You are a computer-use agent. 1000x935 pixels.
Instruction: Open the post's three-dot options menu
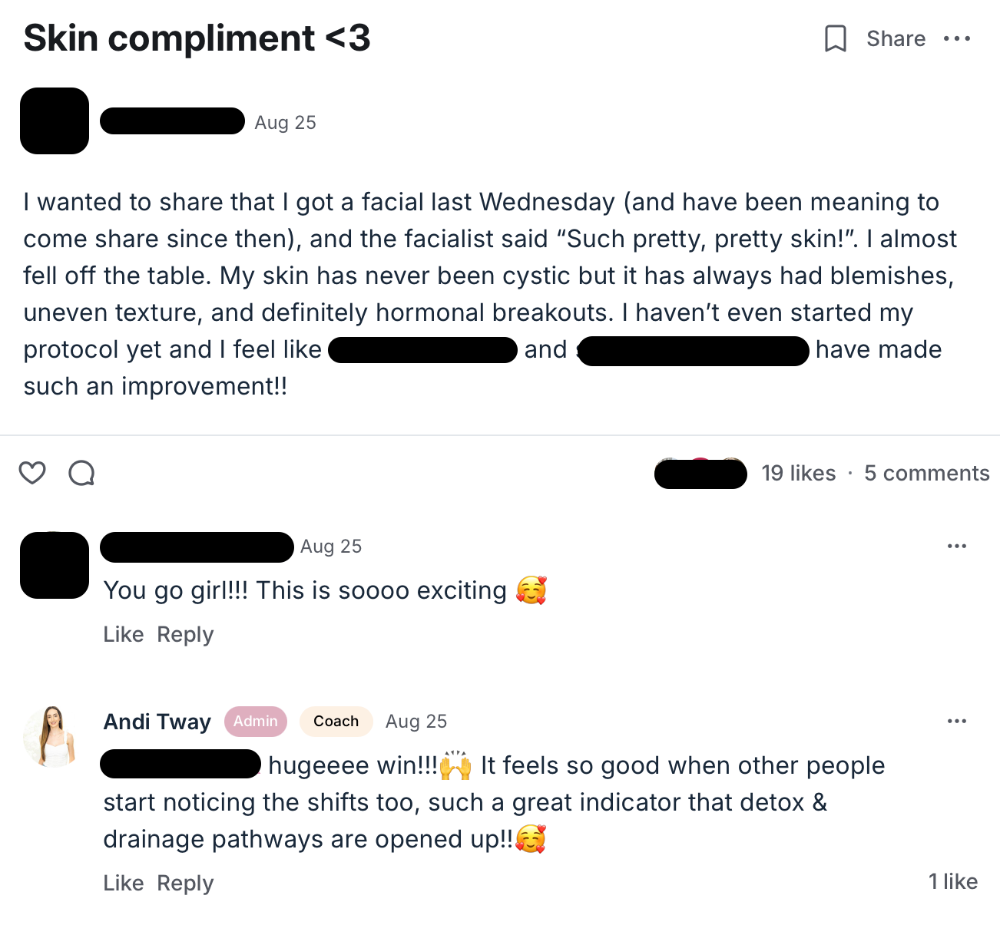coord(957,39)
